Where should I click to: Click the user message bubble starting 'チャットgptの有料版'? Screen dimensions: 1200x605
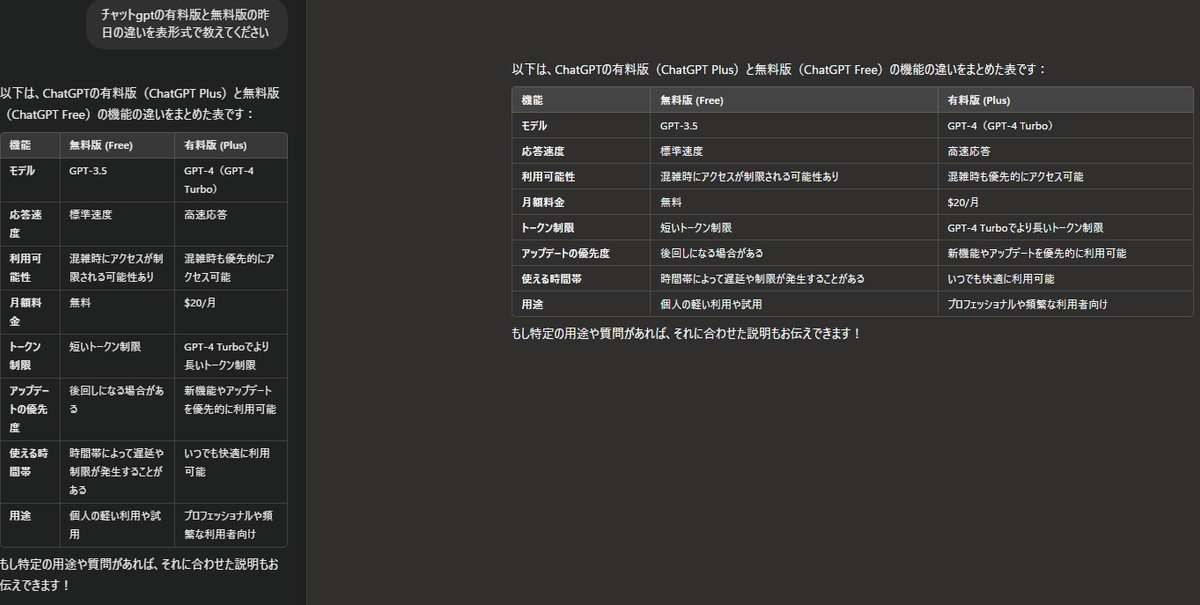tap(186, 23)
